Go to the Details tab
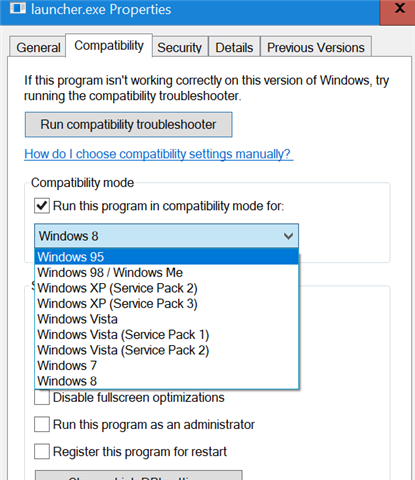This screenshot has height=480, width=415. 234,47
